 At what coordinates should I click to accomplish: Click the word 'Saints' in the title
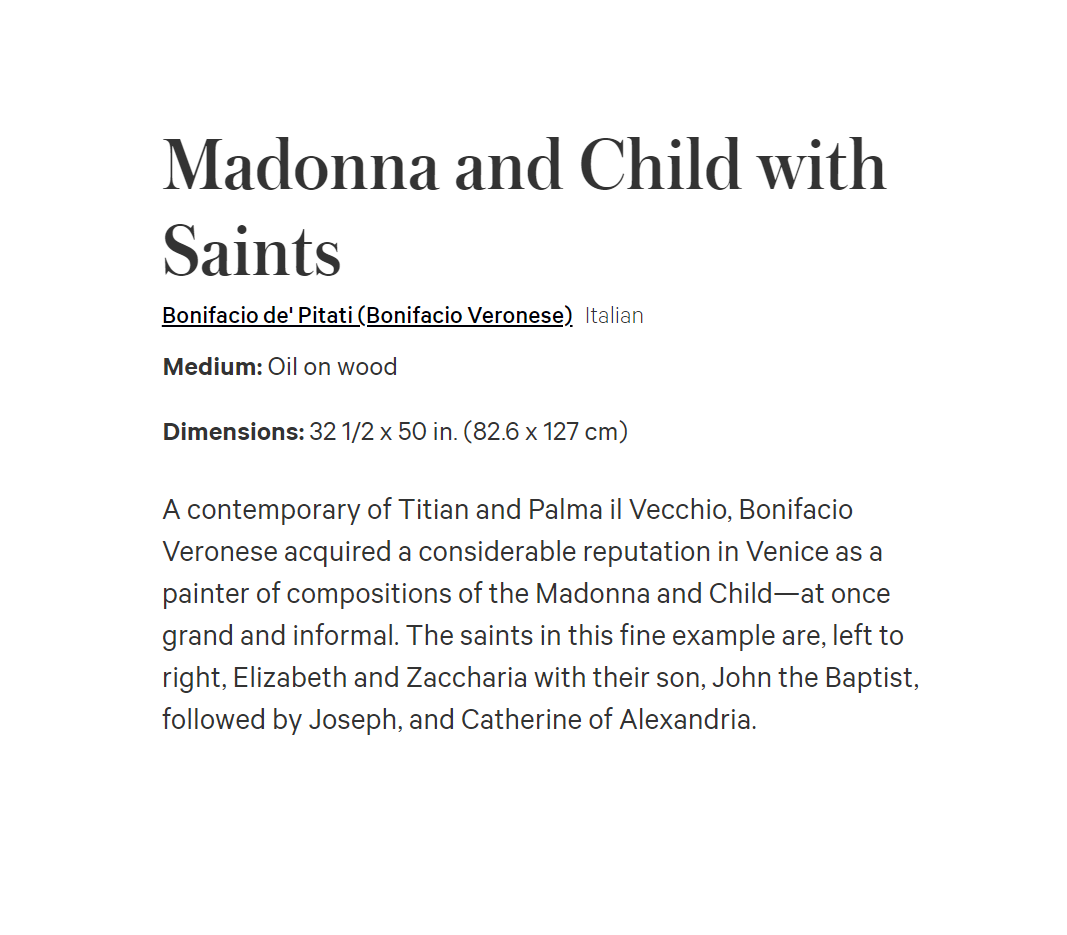coord(251,251)
